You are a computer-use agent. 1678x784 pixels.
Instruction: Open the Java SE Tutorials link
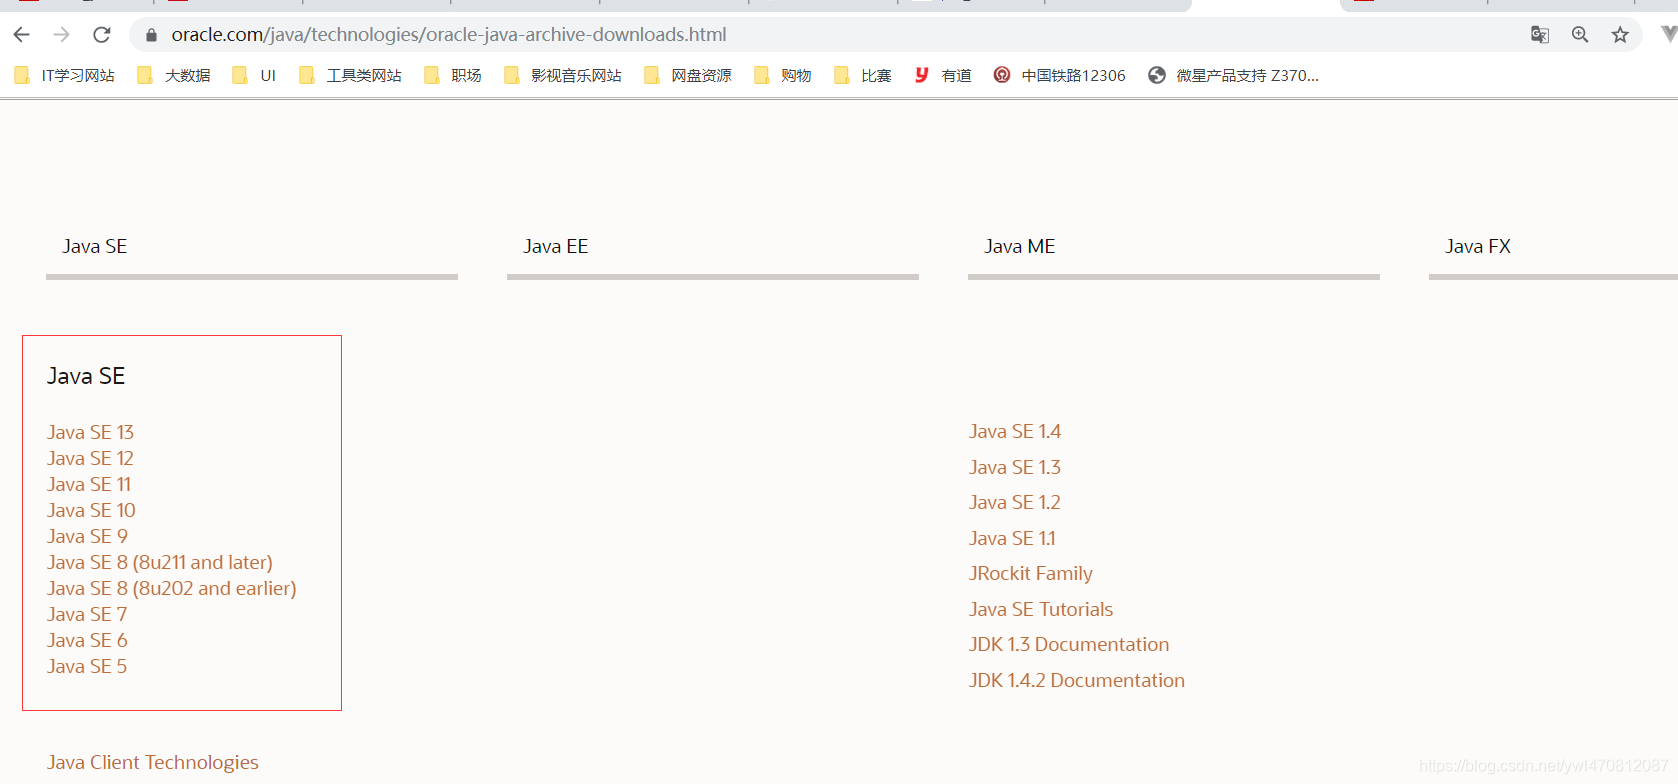[1041, 609]
